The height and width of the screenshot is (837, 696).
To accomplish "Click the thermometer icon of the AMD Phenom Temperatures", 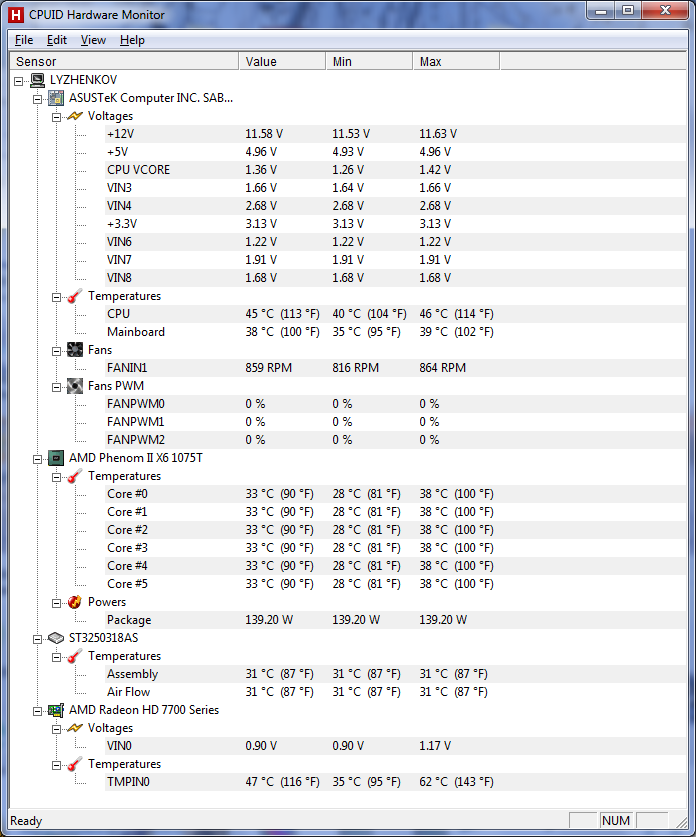I will [75, 476].
